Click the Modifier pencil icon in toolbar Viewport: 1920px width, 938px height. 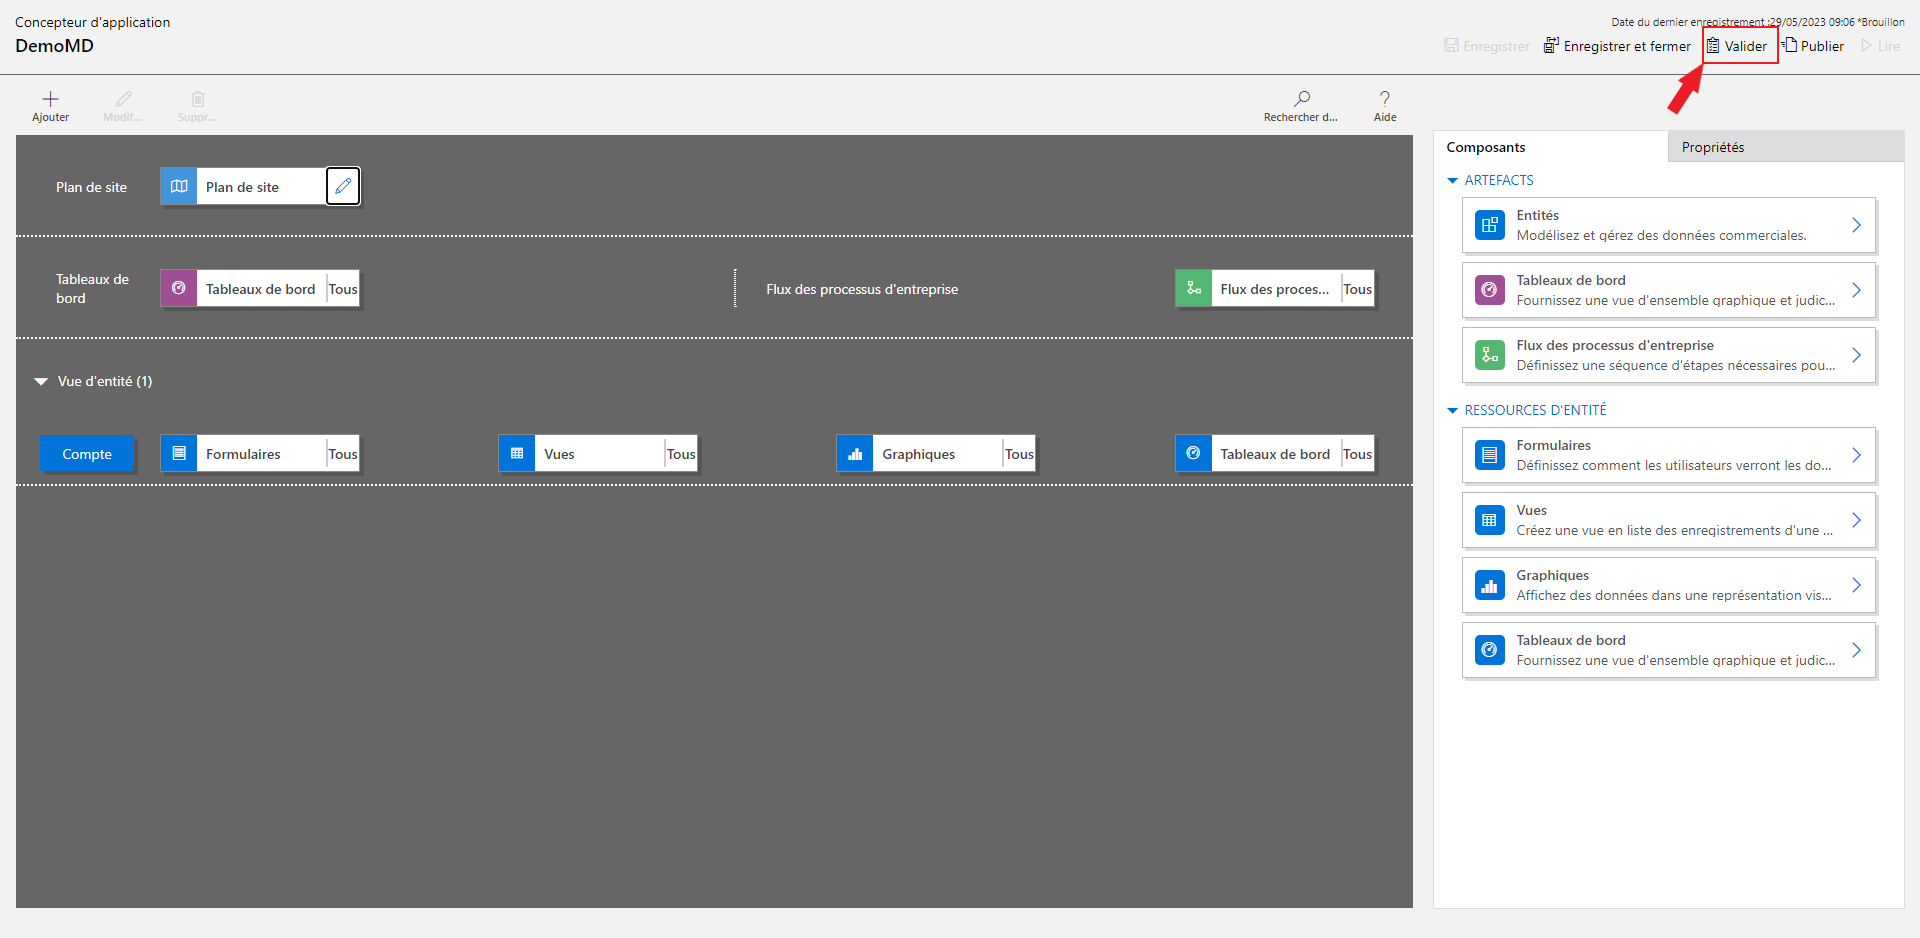click(123, 99)
